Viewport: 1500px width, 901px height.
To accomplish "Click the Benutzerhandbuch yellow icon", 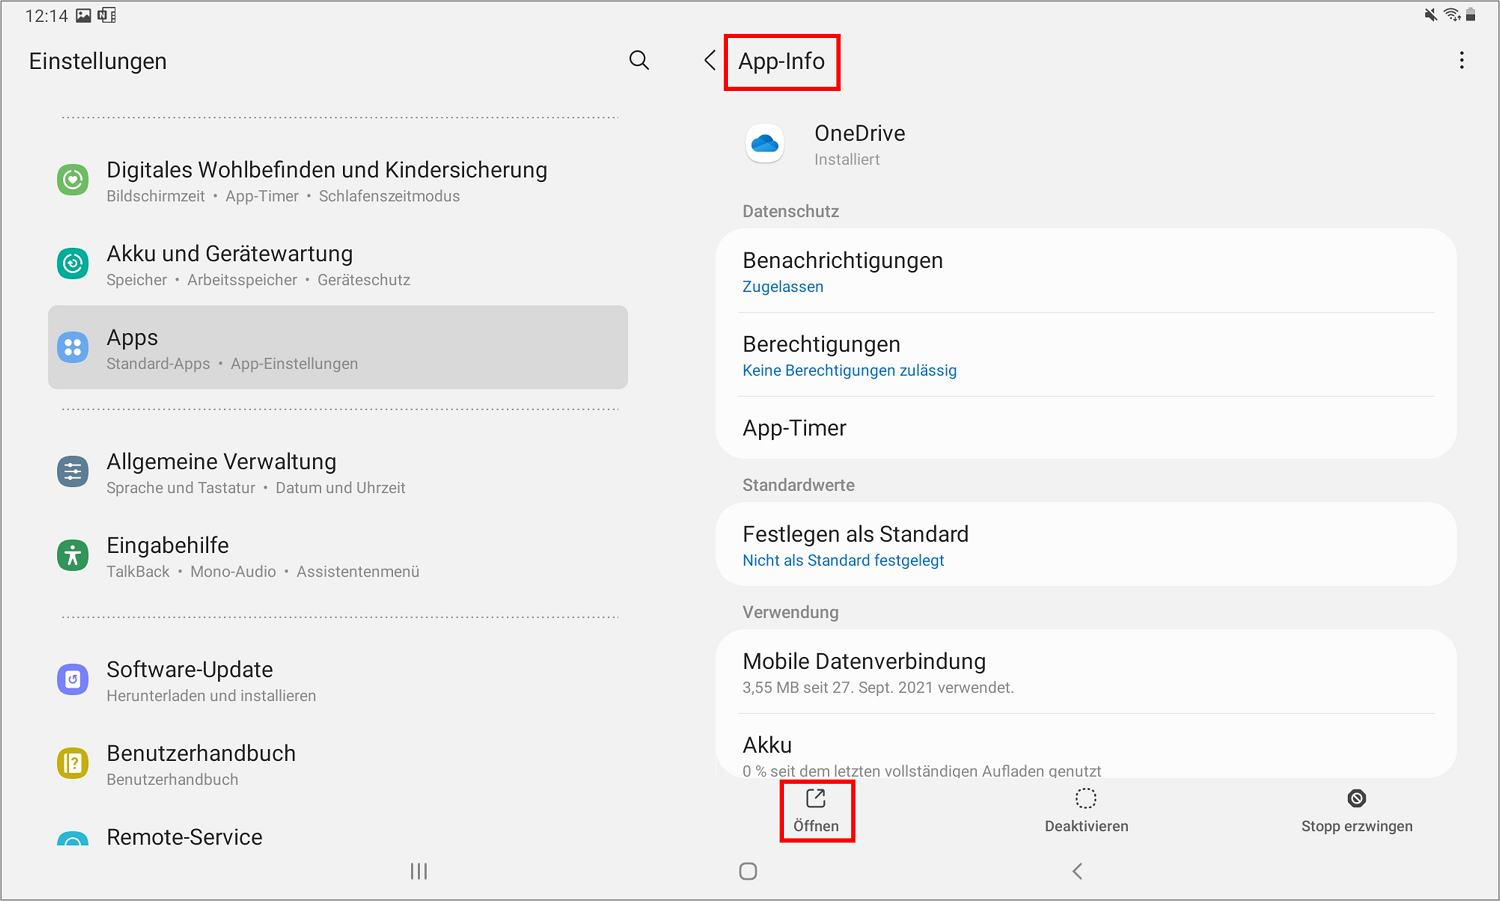I will [73, 764].
